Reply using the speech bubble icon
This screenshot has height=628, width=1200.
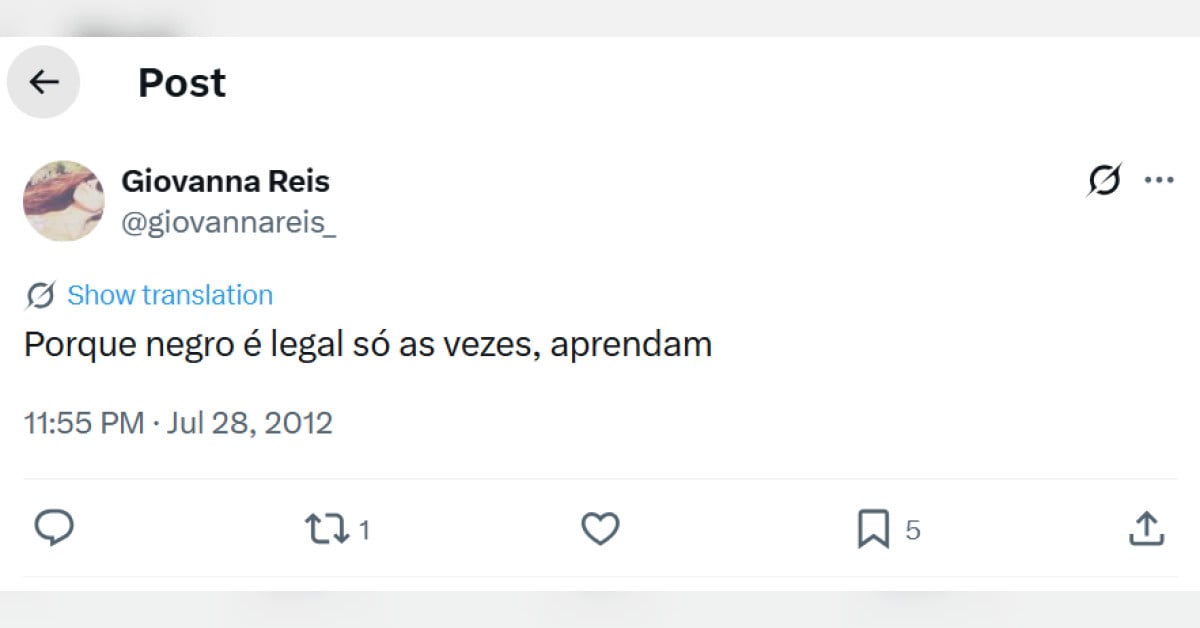pyautogui.click(x=54, y=528)
